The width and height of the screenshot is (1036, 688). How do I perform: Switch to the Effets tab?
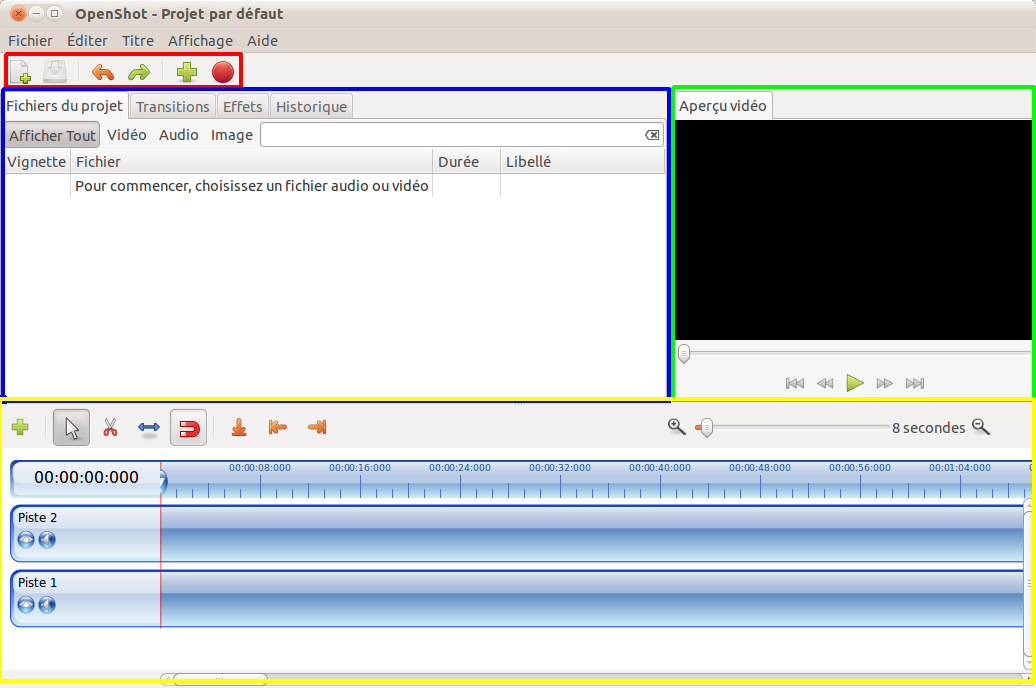[242, 106]
